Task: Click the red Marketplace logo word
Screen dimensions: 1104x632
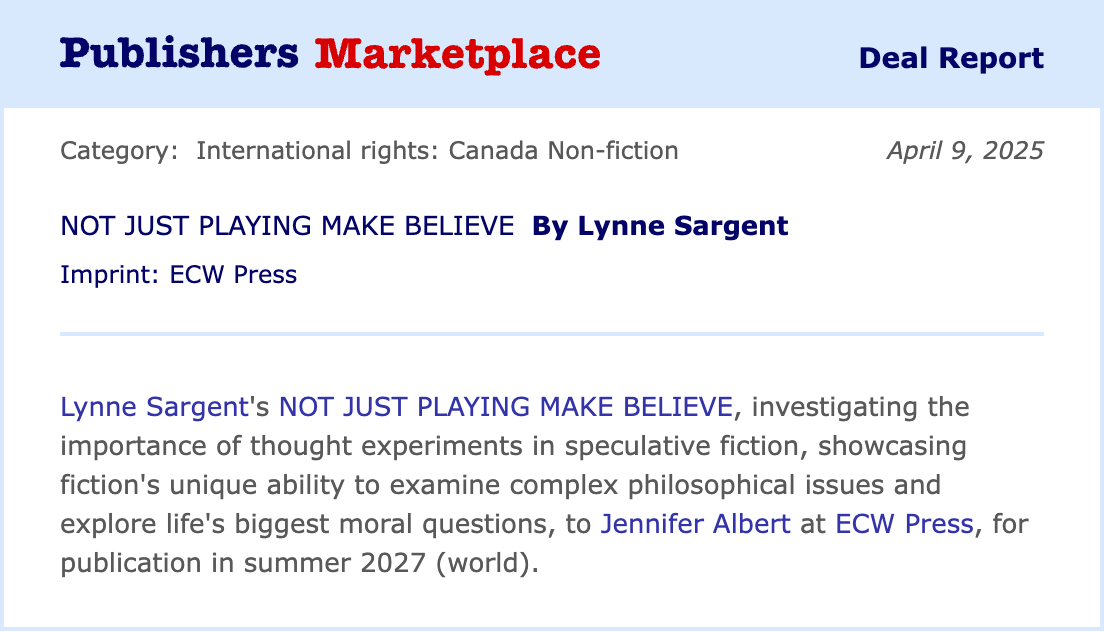Action: [457, 54]
